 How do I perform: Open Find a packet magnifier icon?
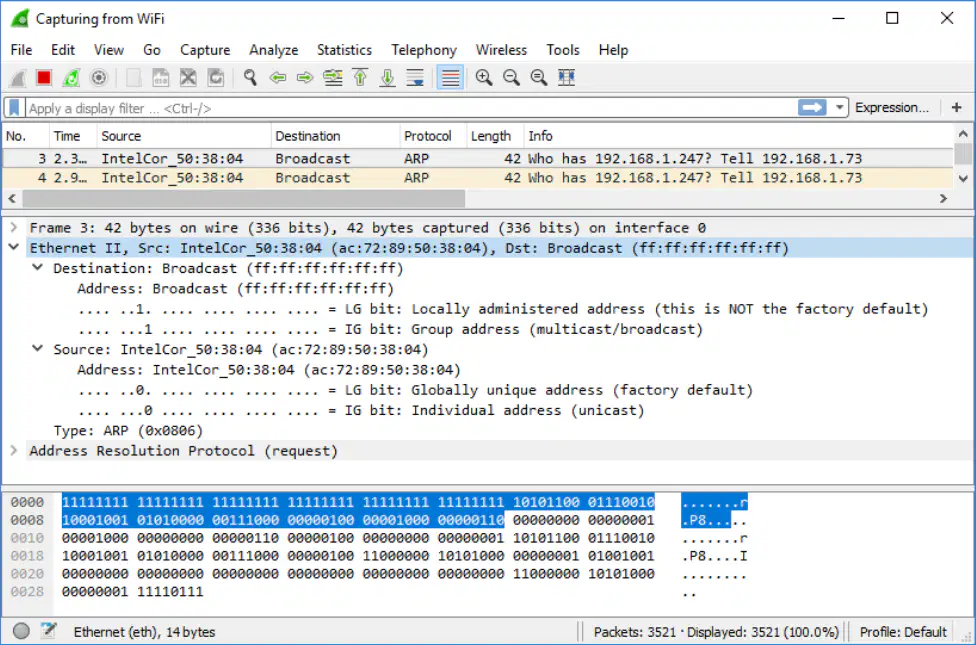[x=250, y=78]
